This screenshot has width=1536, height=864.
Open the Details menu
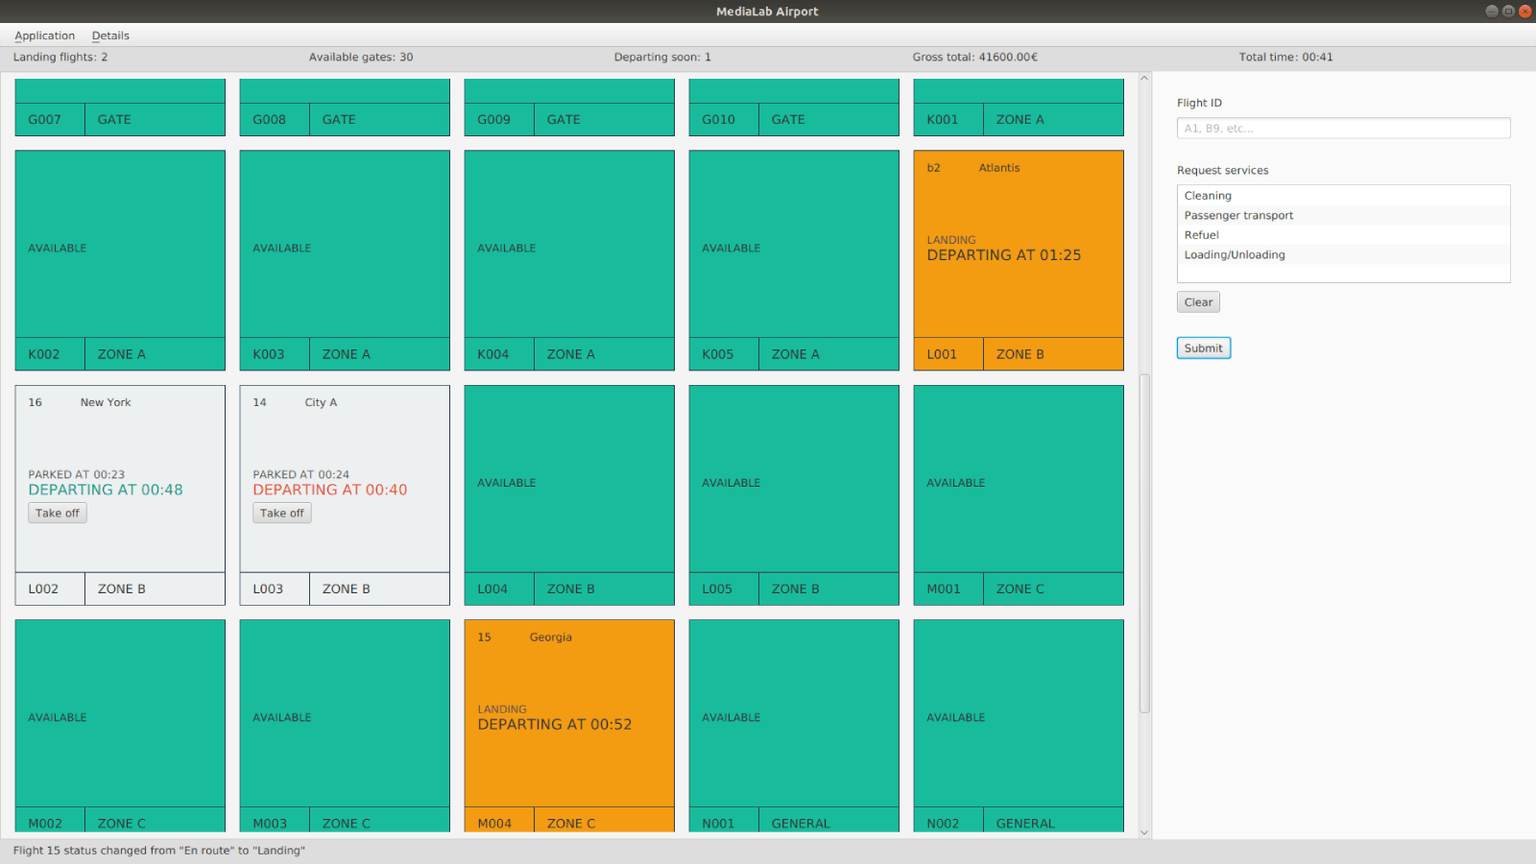[x=110, y=35]
